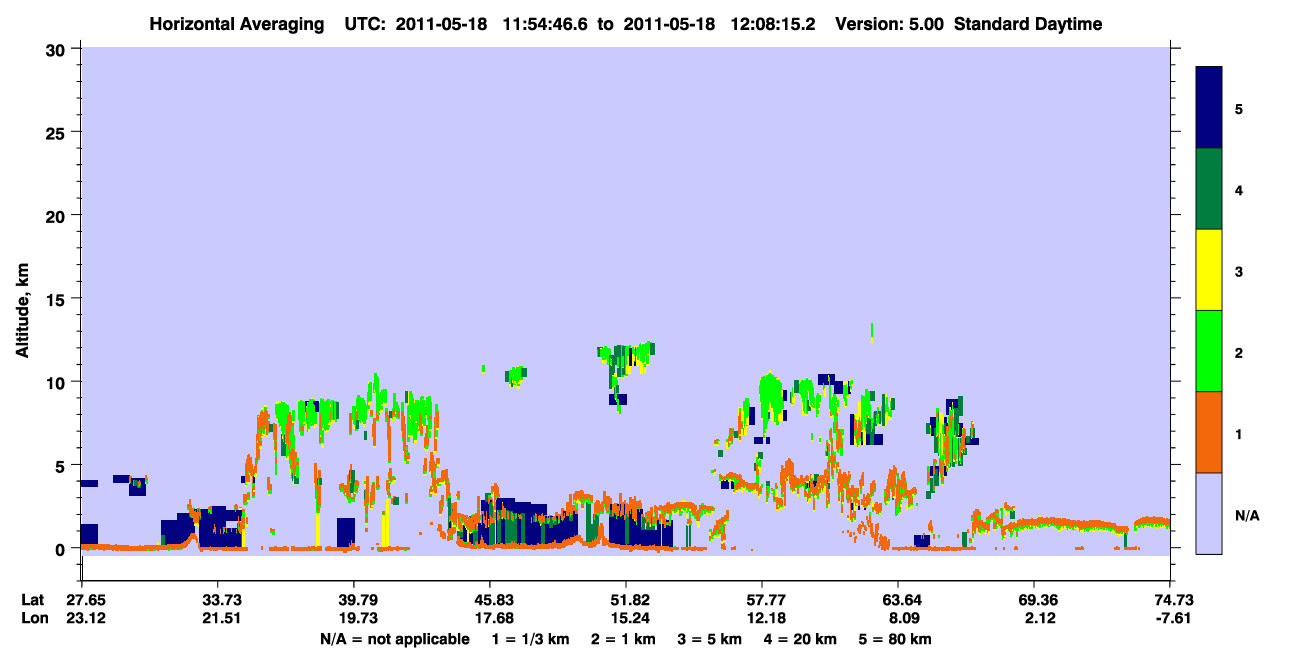The width and height of the screenshot is (1300, 667).
Task: Click the latitude value 51.82
Action: 625,600
